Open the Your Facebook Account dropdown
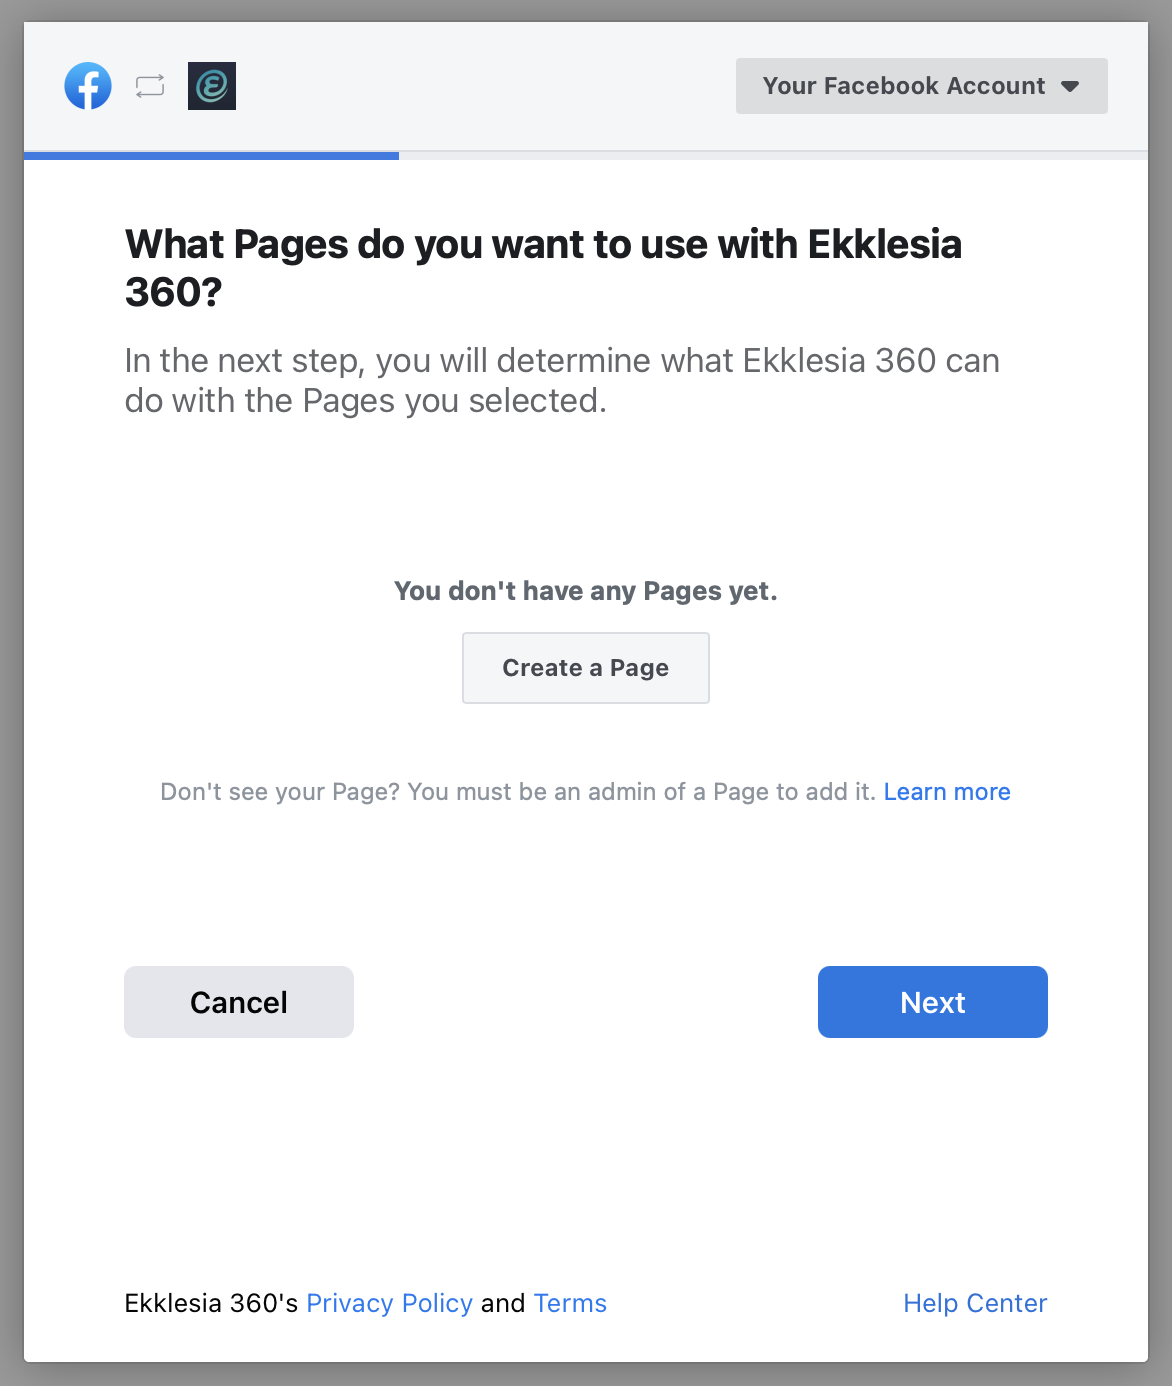This screenshot has height=1386, width=1172. [903, 86]
